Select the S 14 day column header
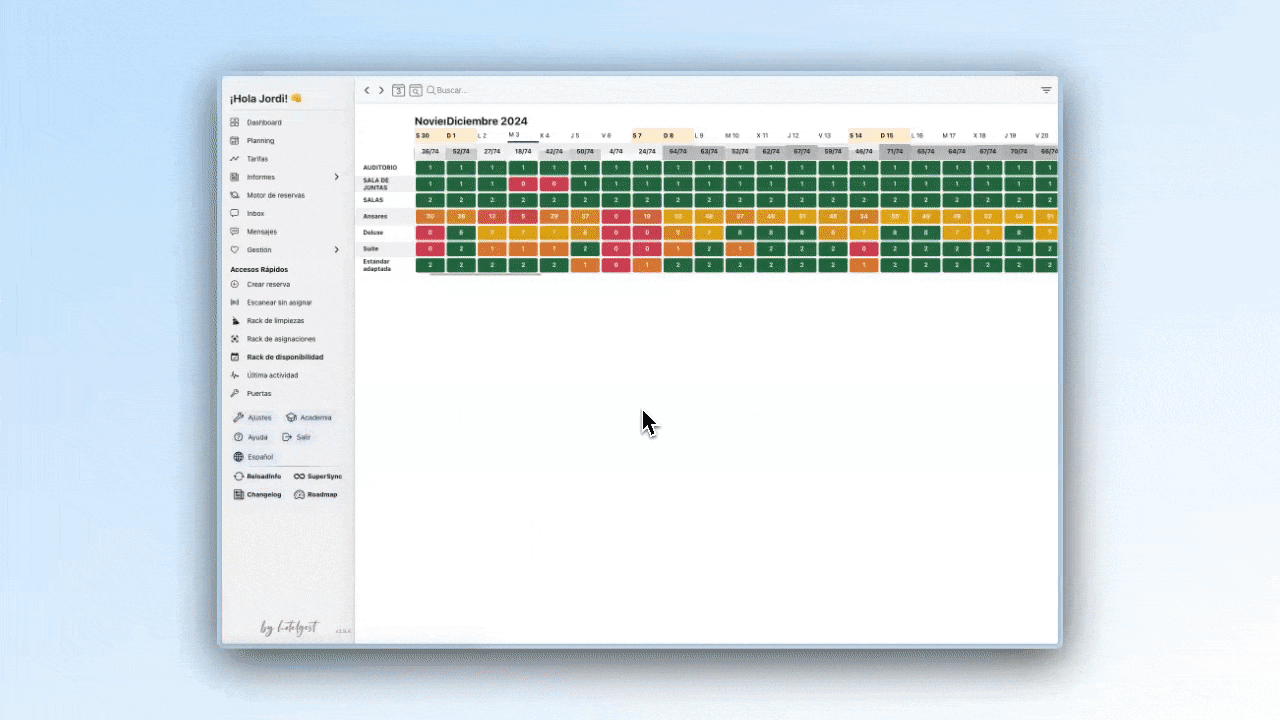 [x=857, y=135]
